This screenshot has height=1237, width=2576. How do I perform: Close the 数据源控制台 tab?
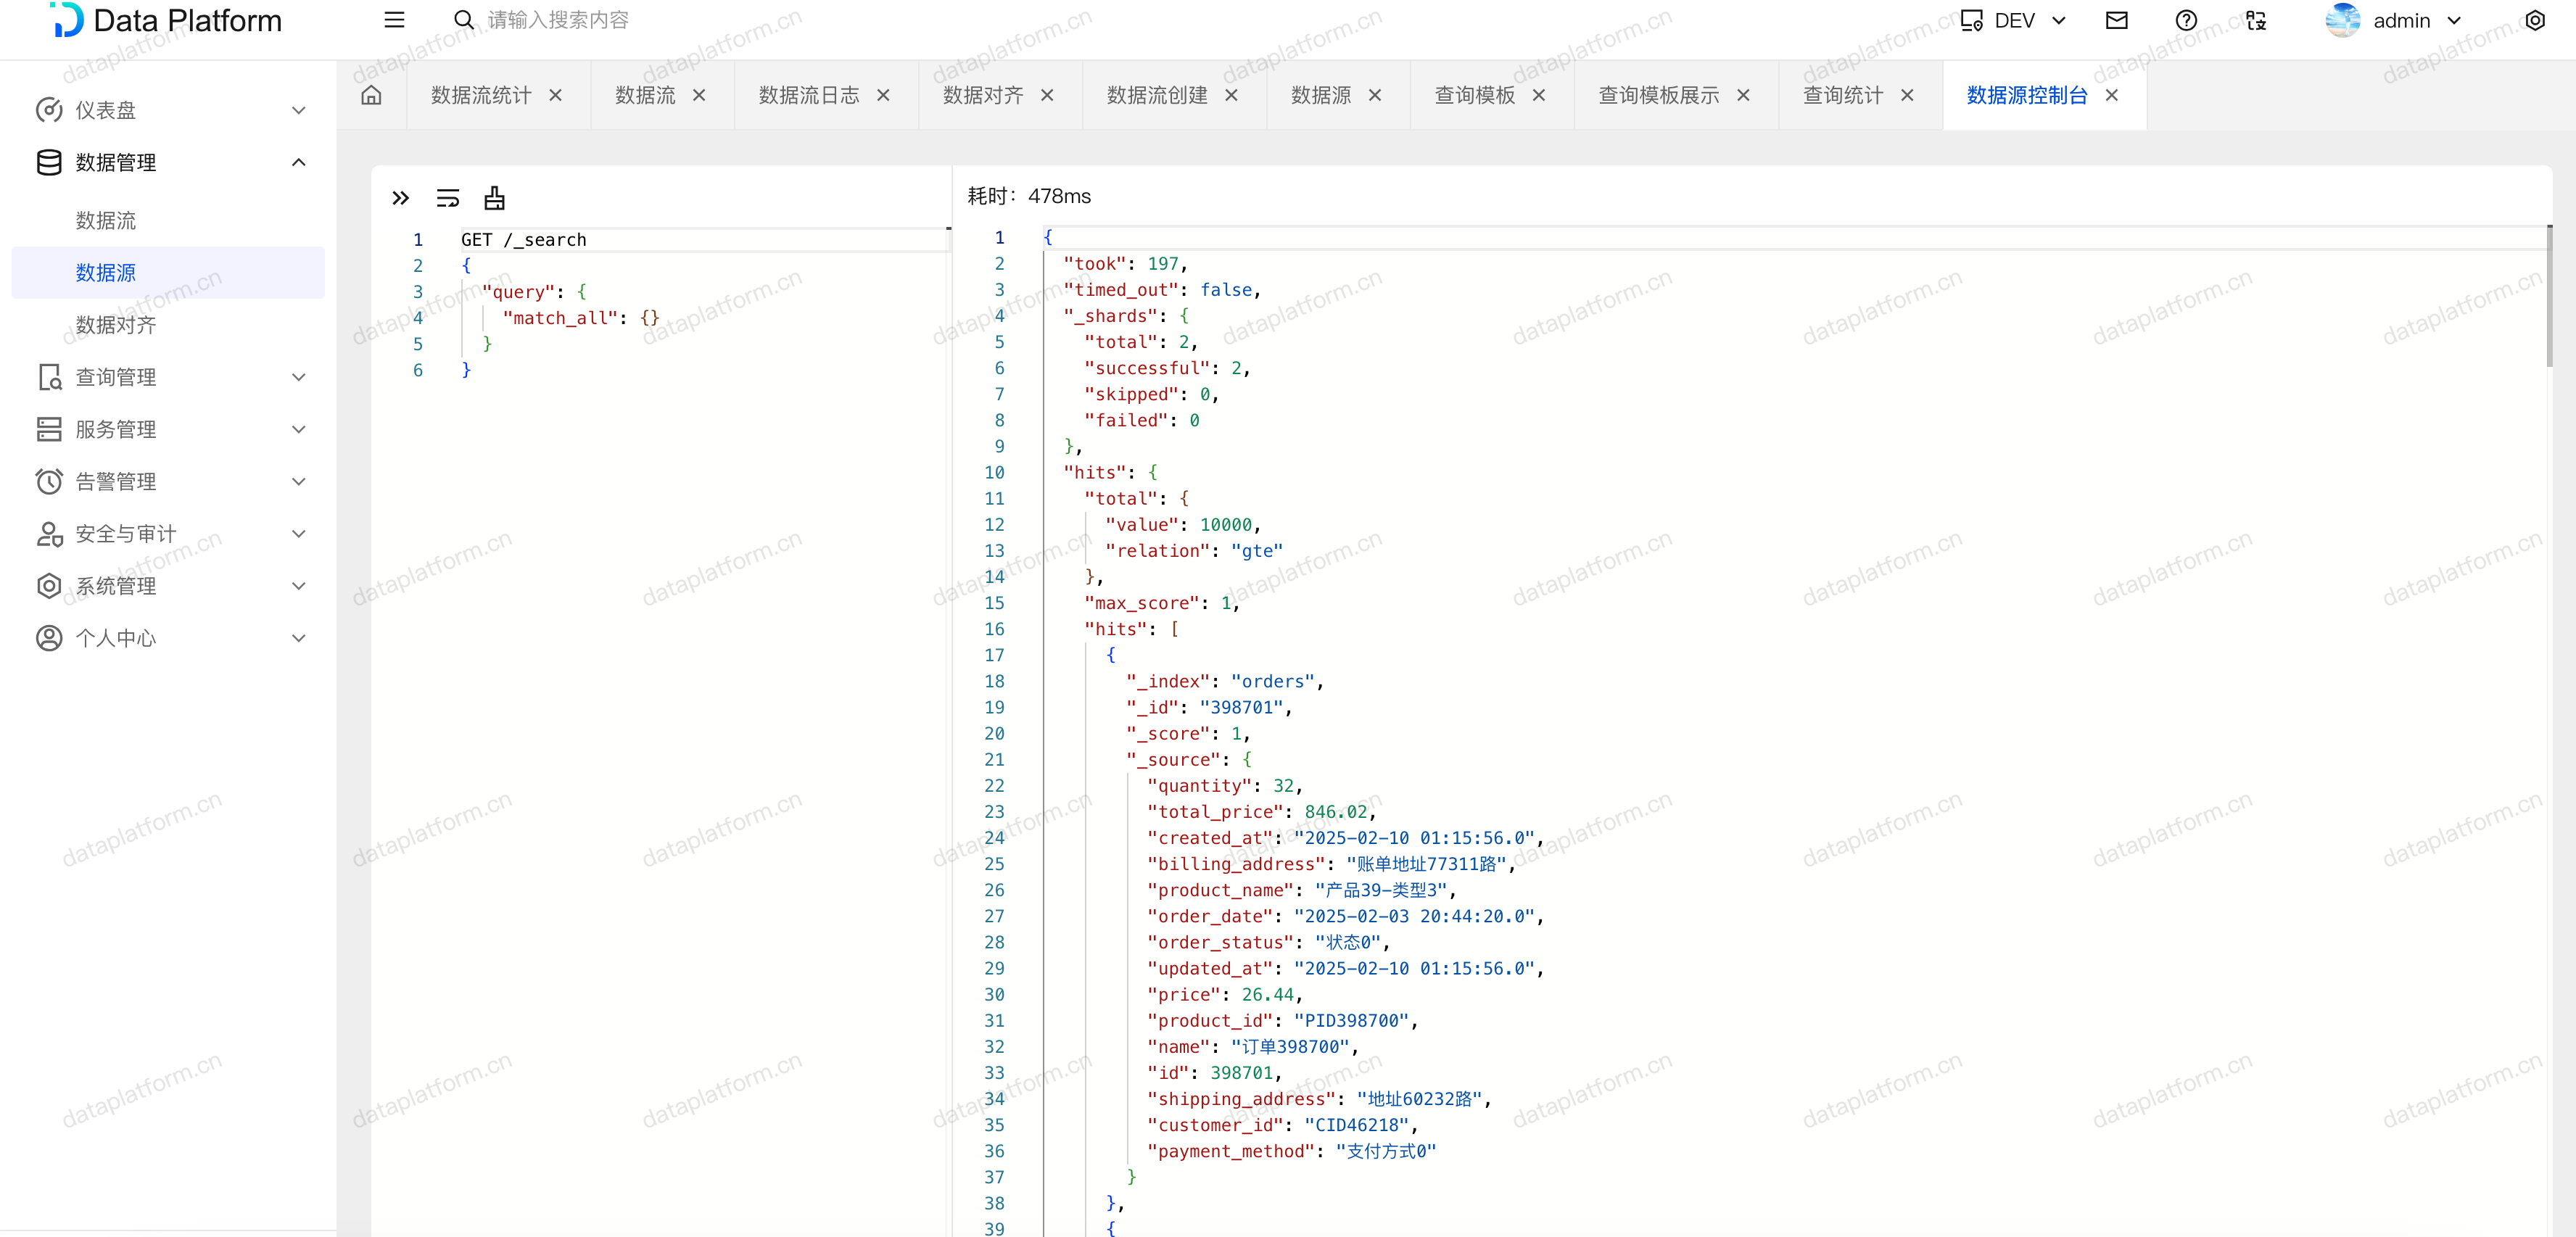2111,95
